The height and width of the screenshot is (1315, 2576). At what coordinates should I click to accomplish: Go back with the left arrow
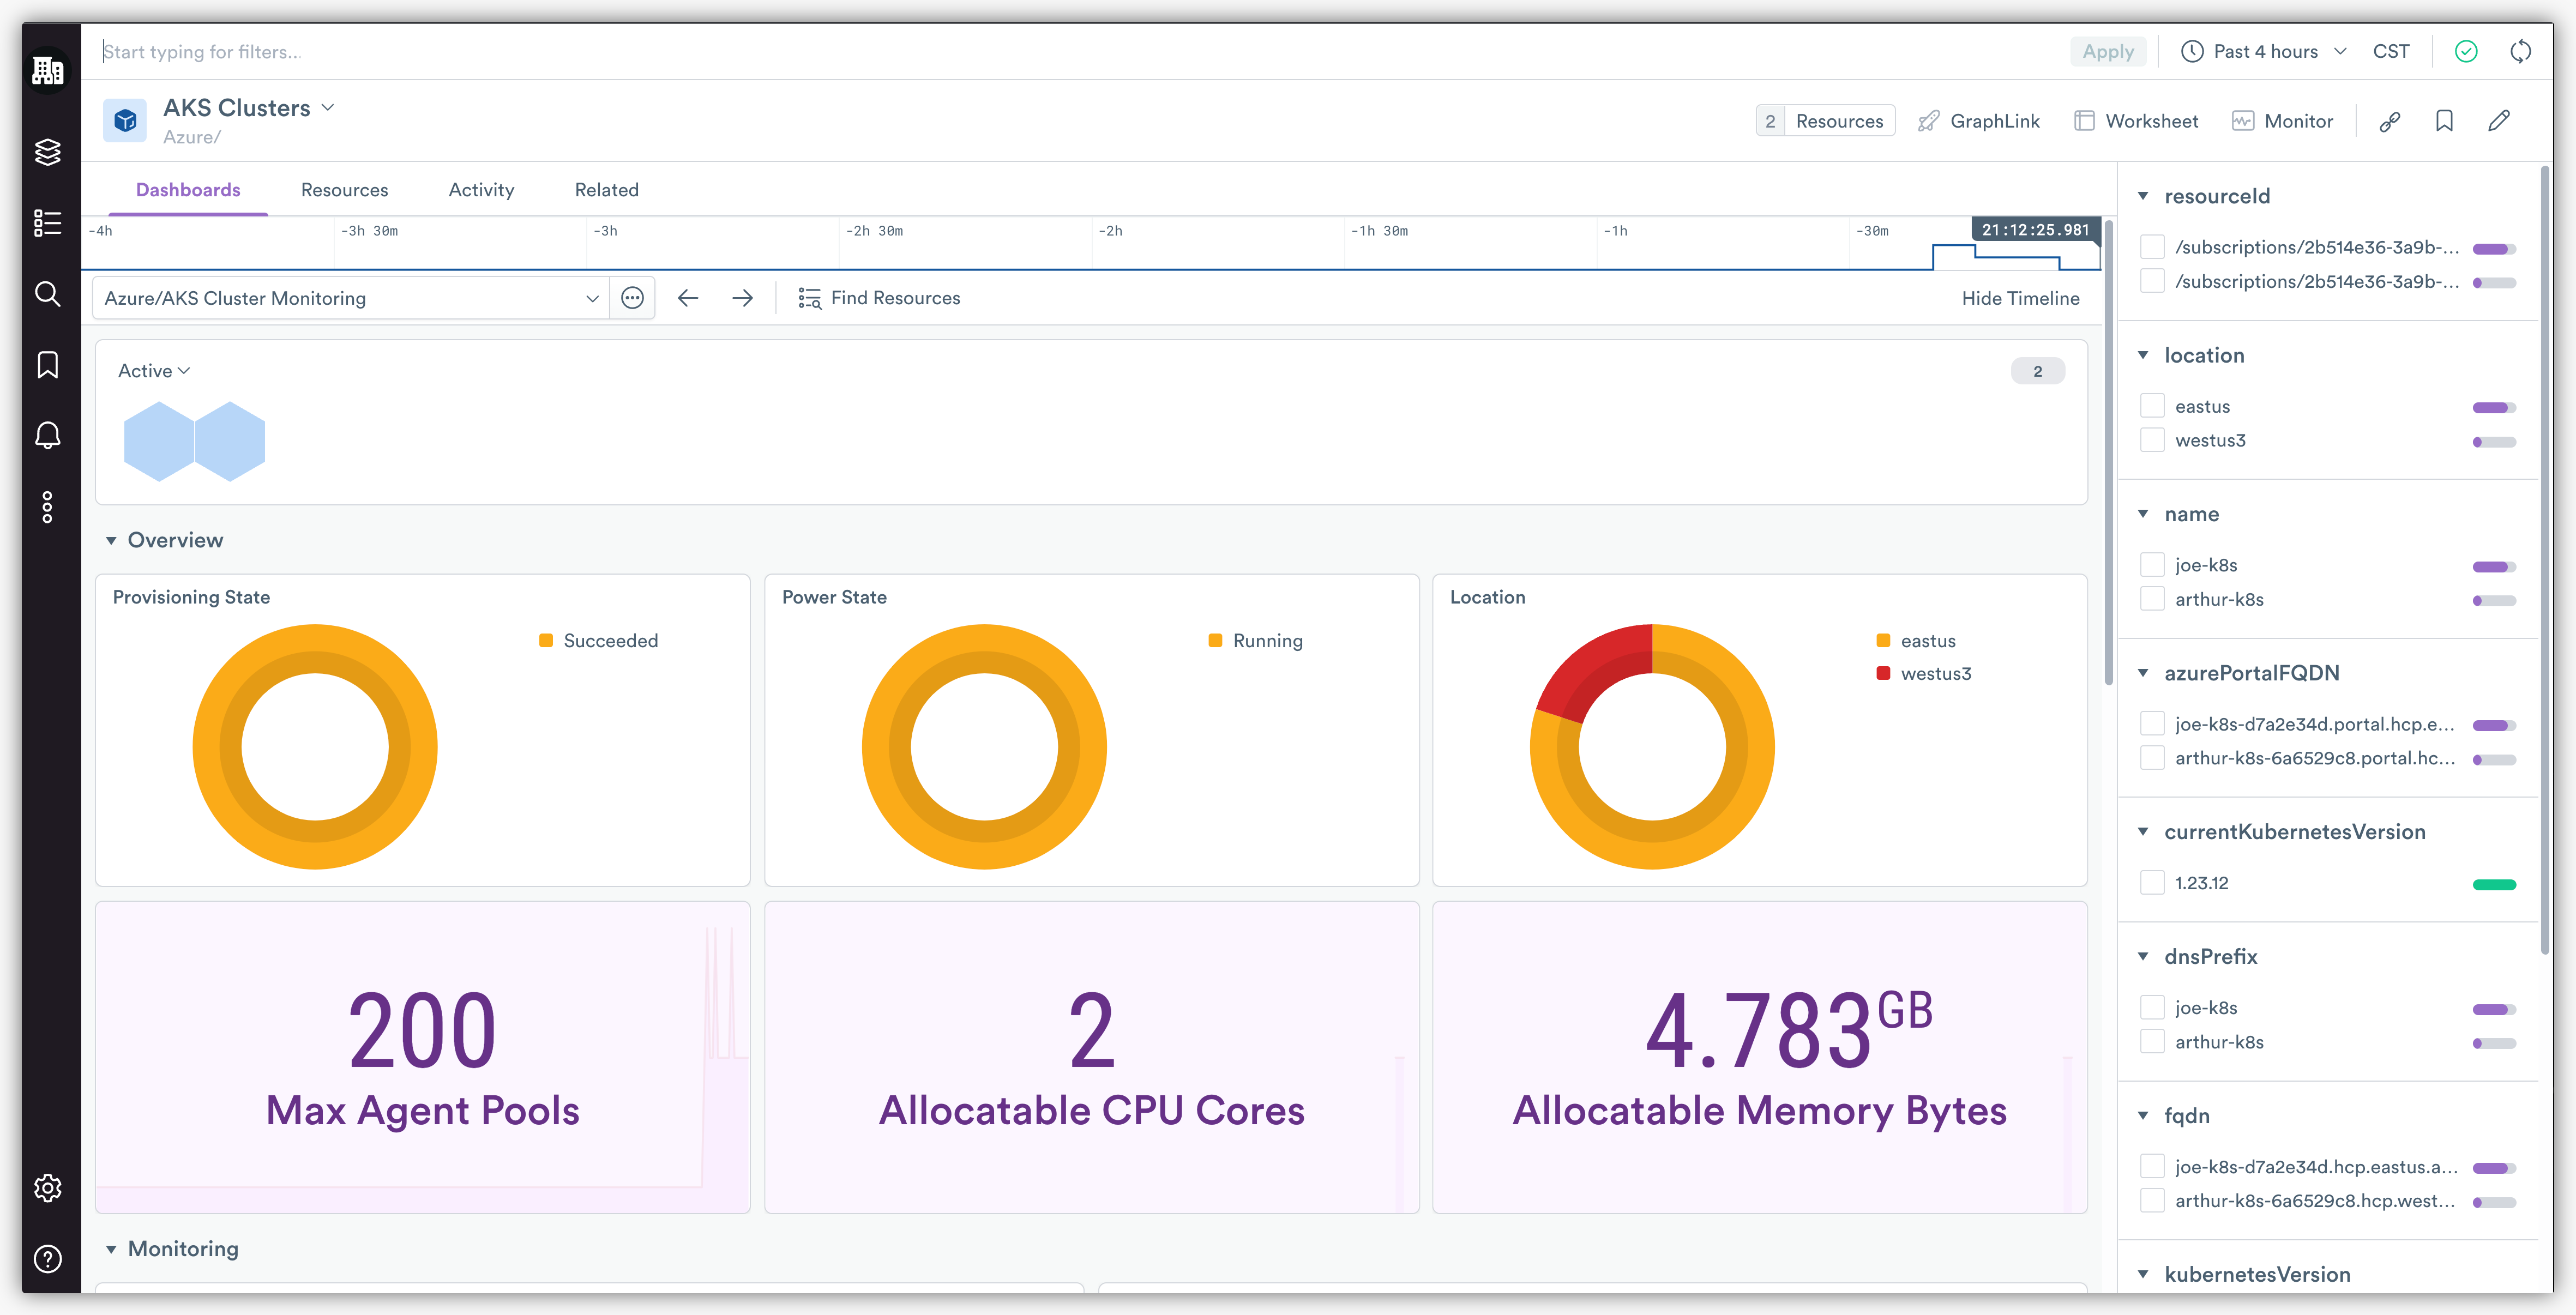[x=688, y=298]
